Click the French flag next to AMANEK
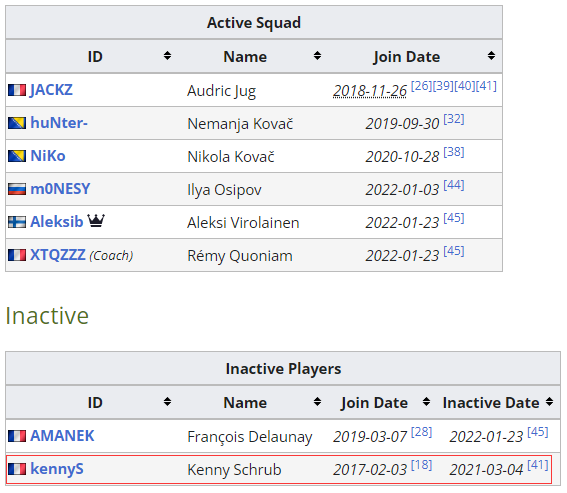The height and width of the screenshot is (493, 567). point(17,436)
